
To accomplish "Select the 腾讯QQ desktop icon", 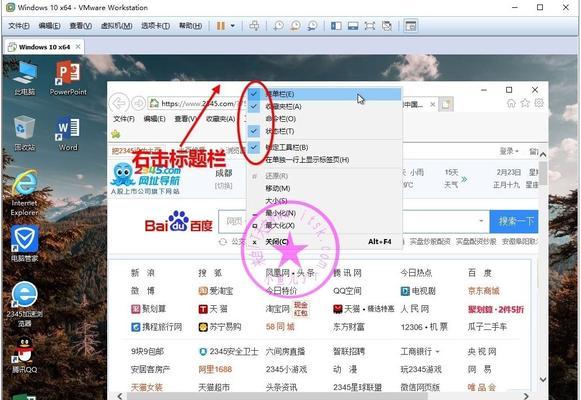I will (24, 355).
